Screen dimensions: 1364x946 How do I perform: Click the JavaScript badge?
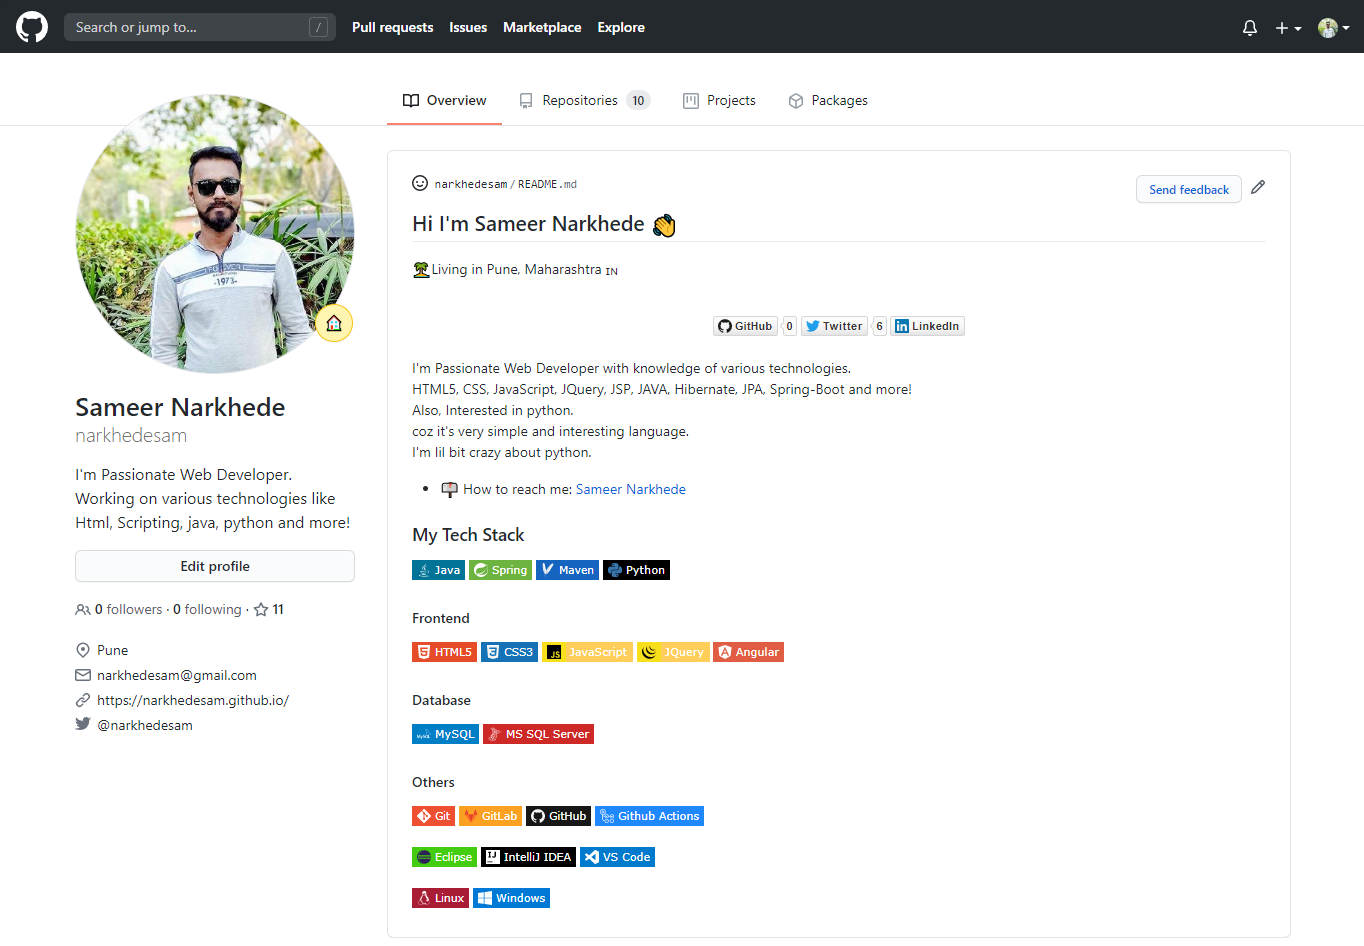(587, 652)
